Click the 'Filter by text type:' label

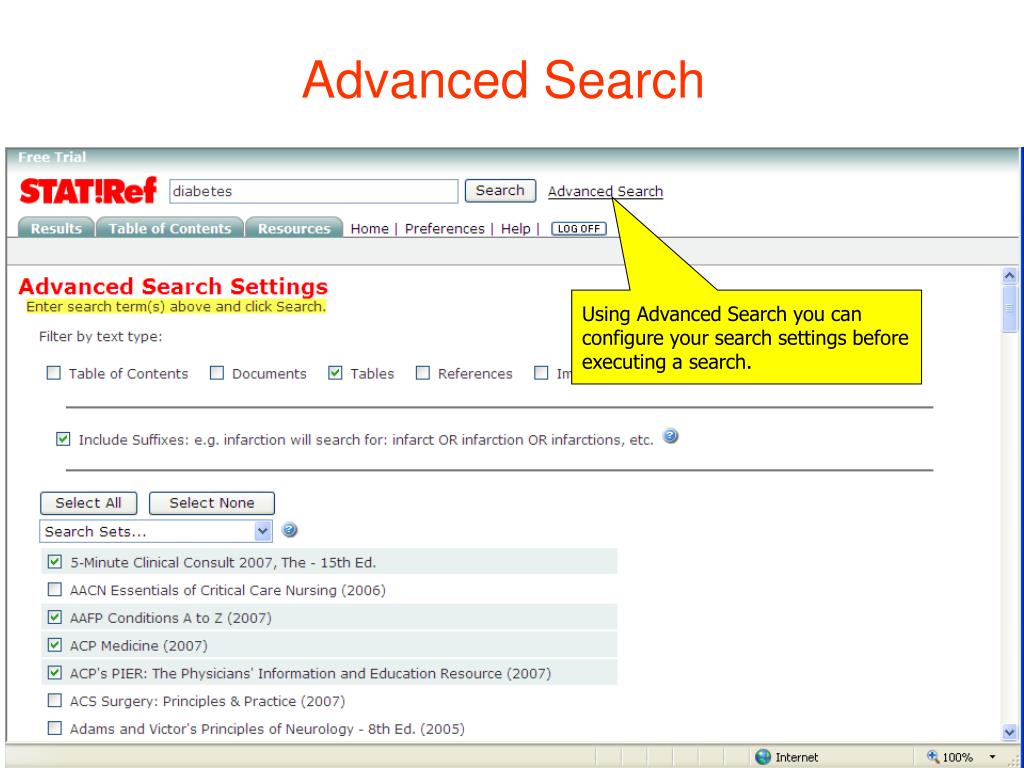[x=101, y=336]
